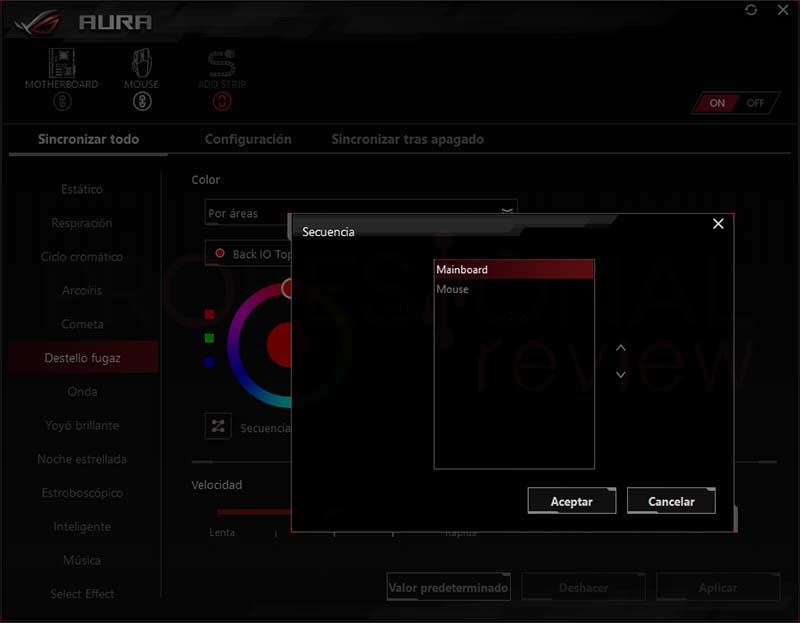Open the Configuración tab
The width and height of the screenshot is (800, 623).
tap(248, 139)
